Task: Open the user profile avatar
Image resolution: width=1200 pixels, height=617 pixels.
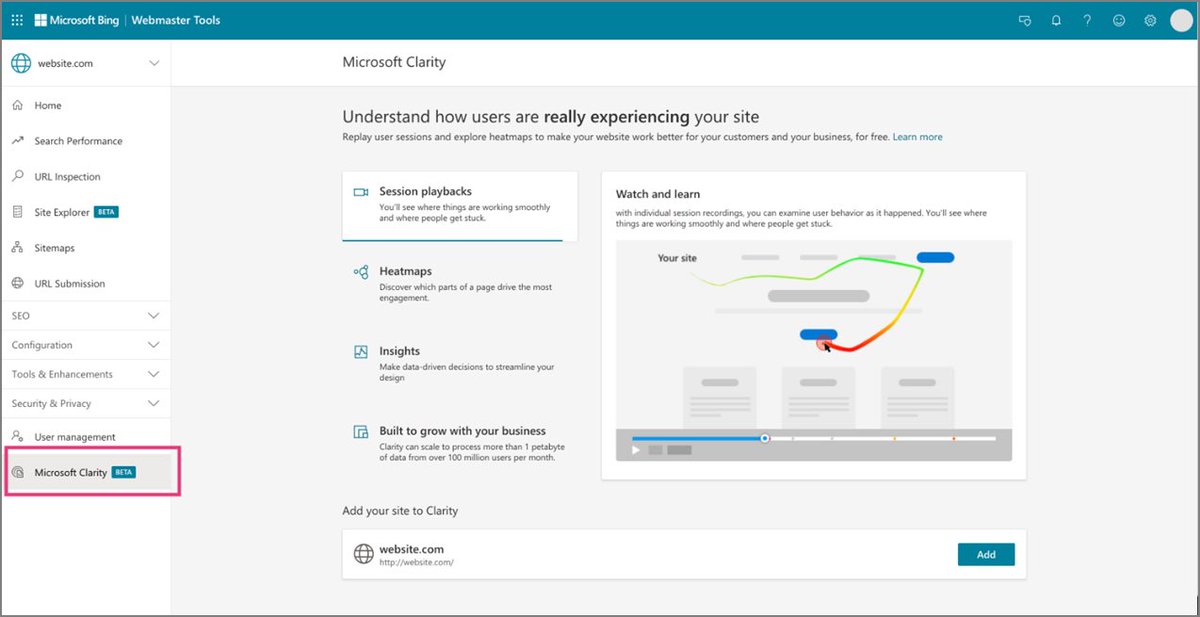Action: pyautogui.click(x=1181, y=20)
